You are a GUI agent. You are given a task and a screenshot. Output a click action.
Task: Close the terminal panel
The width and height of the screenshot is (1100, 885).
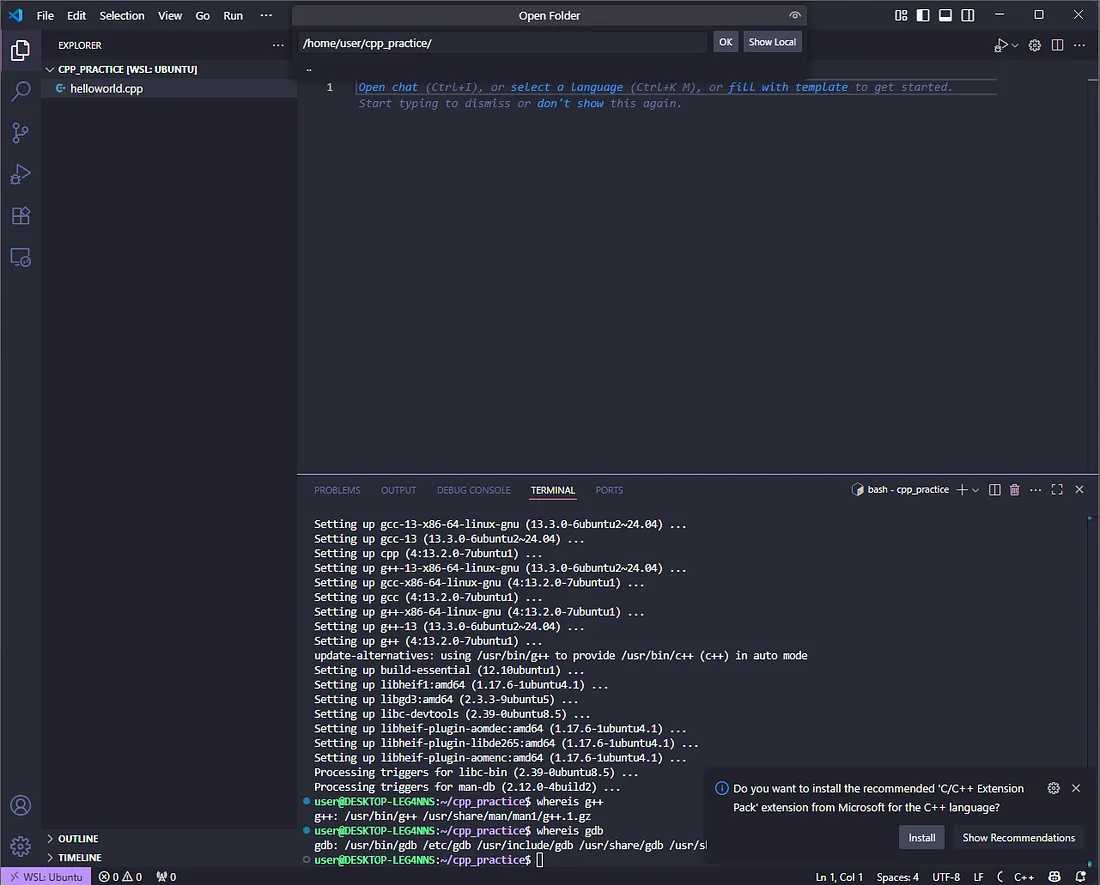1080,489
